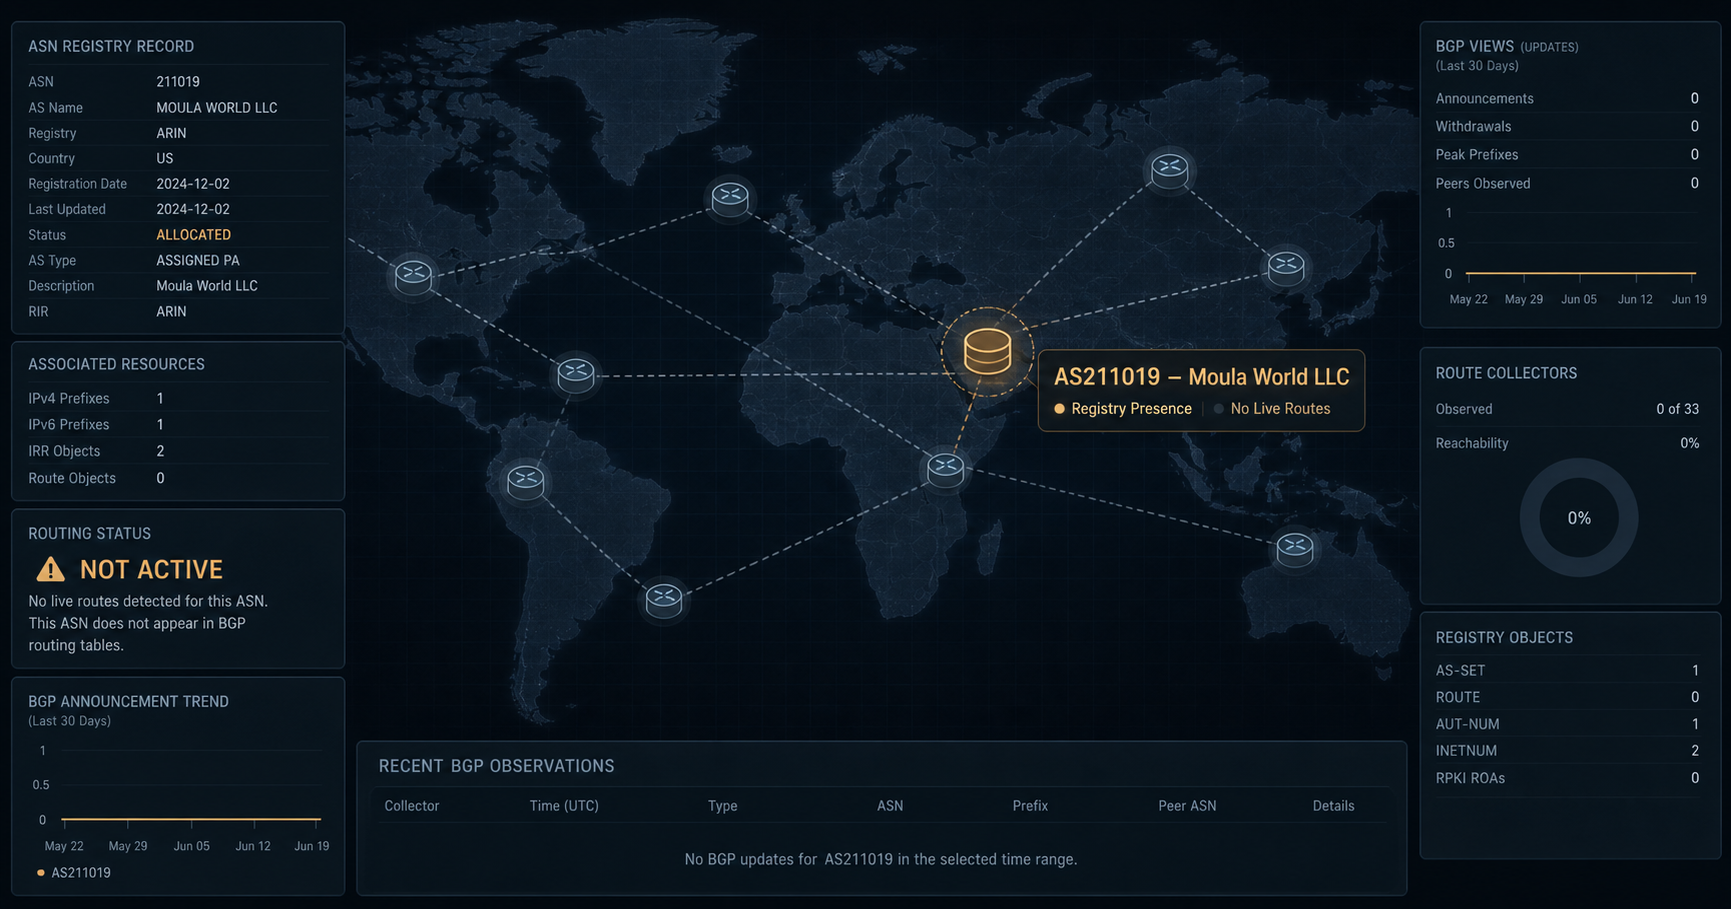Click the RPKI ROAs registry object row

point(1567,778)
